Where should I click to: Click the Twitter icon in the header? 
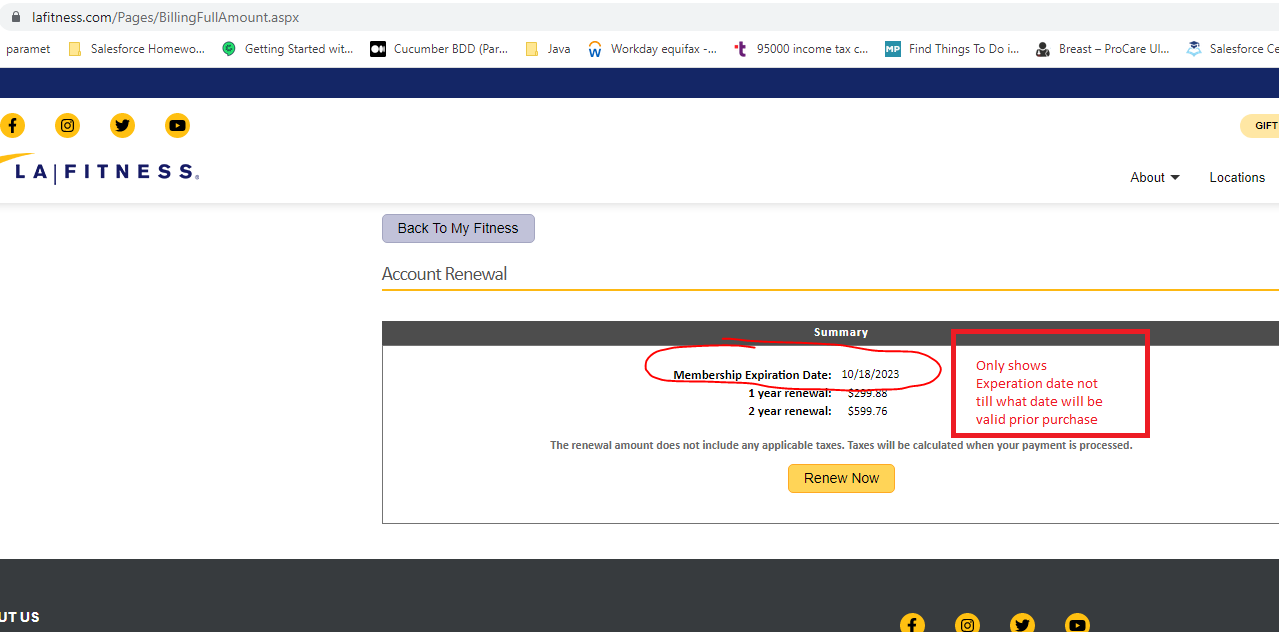(x=122, y=125)
